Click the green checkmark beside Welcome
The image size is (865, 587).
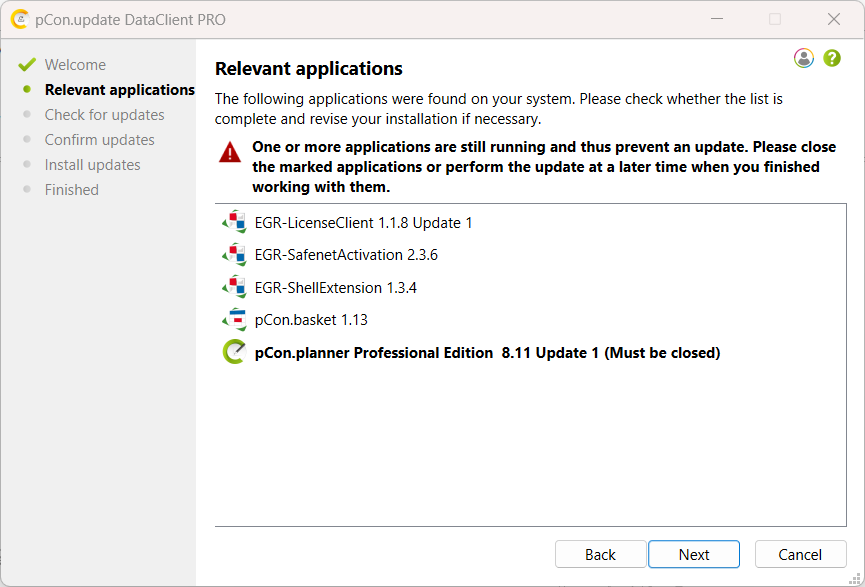tap(26, 65)
